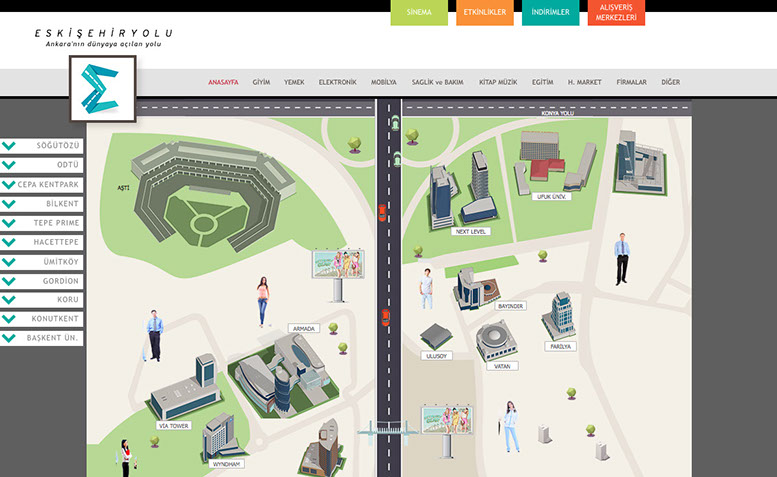Click the Alışveriş Merkezleri button
The image size is (777, 477).
coord(616,12)
